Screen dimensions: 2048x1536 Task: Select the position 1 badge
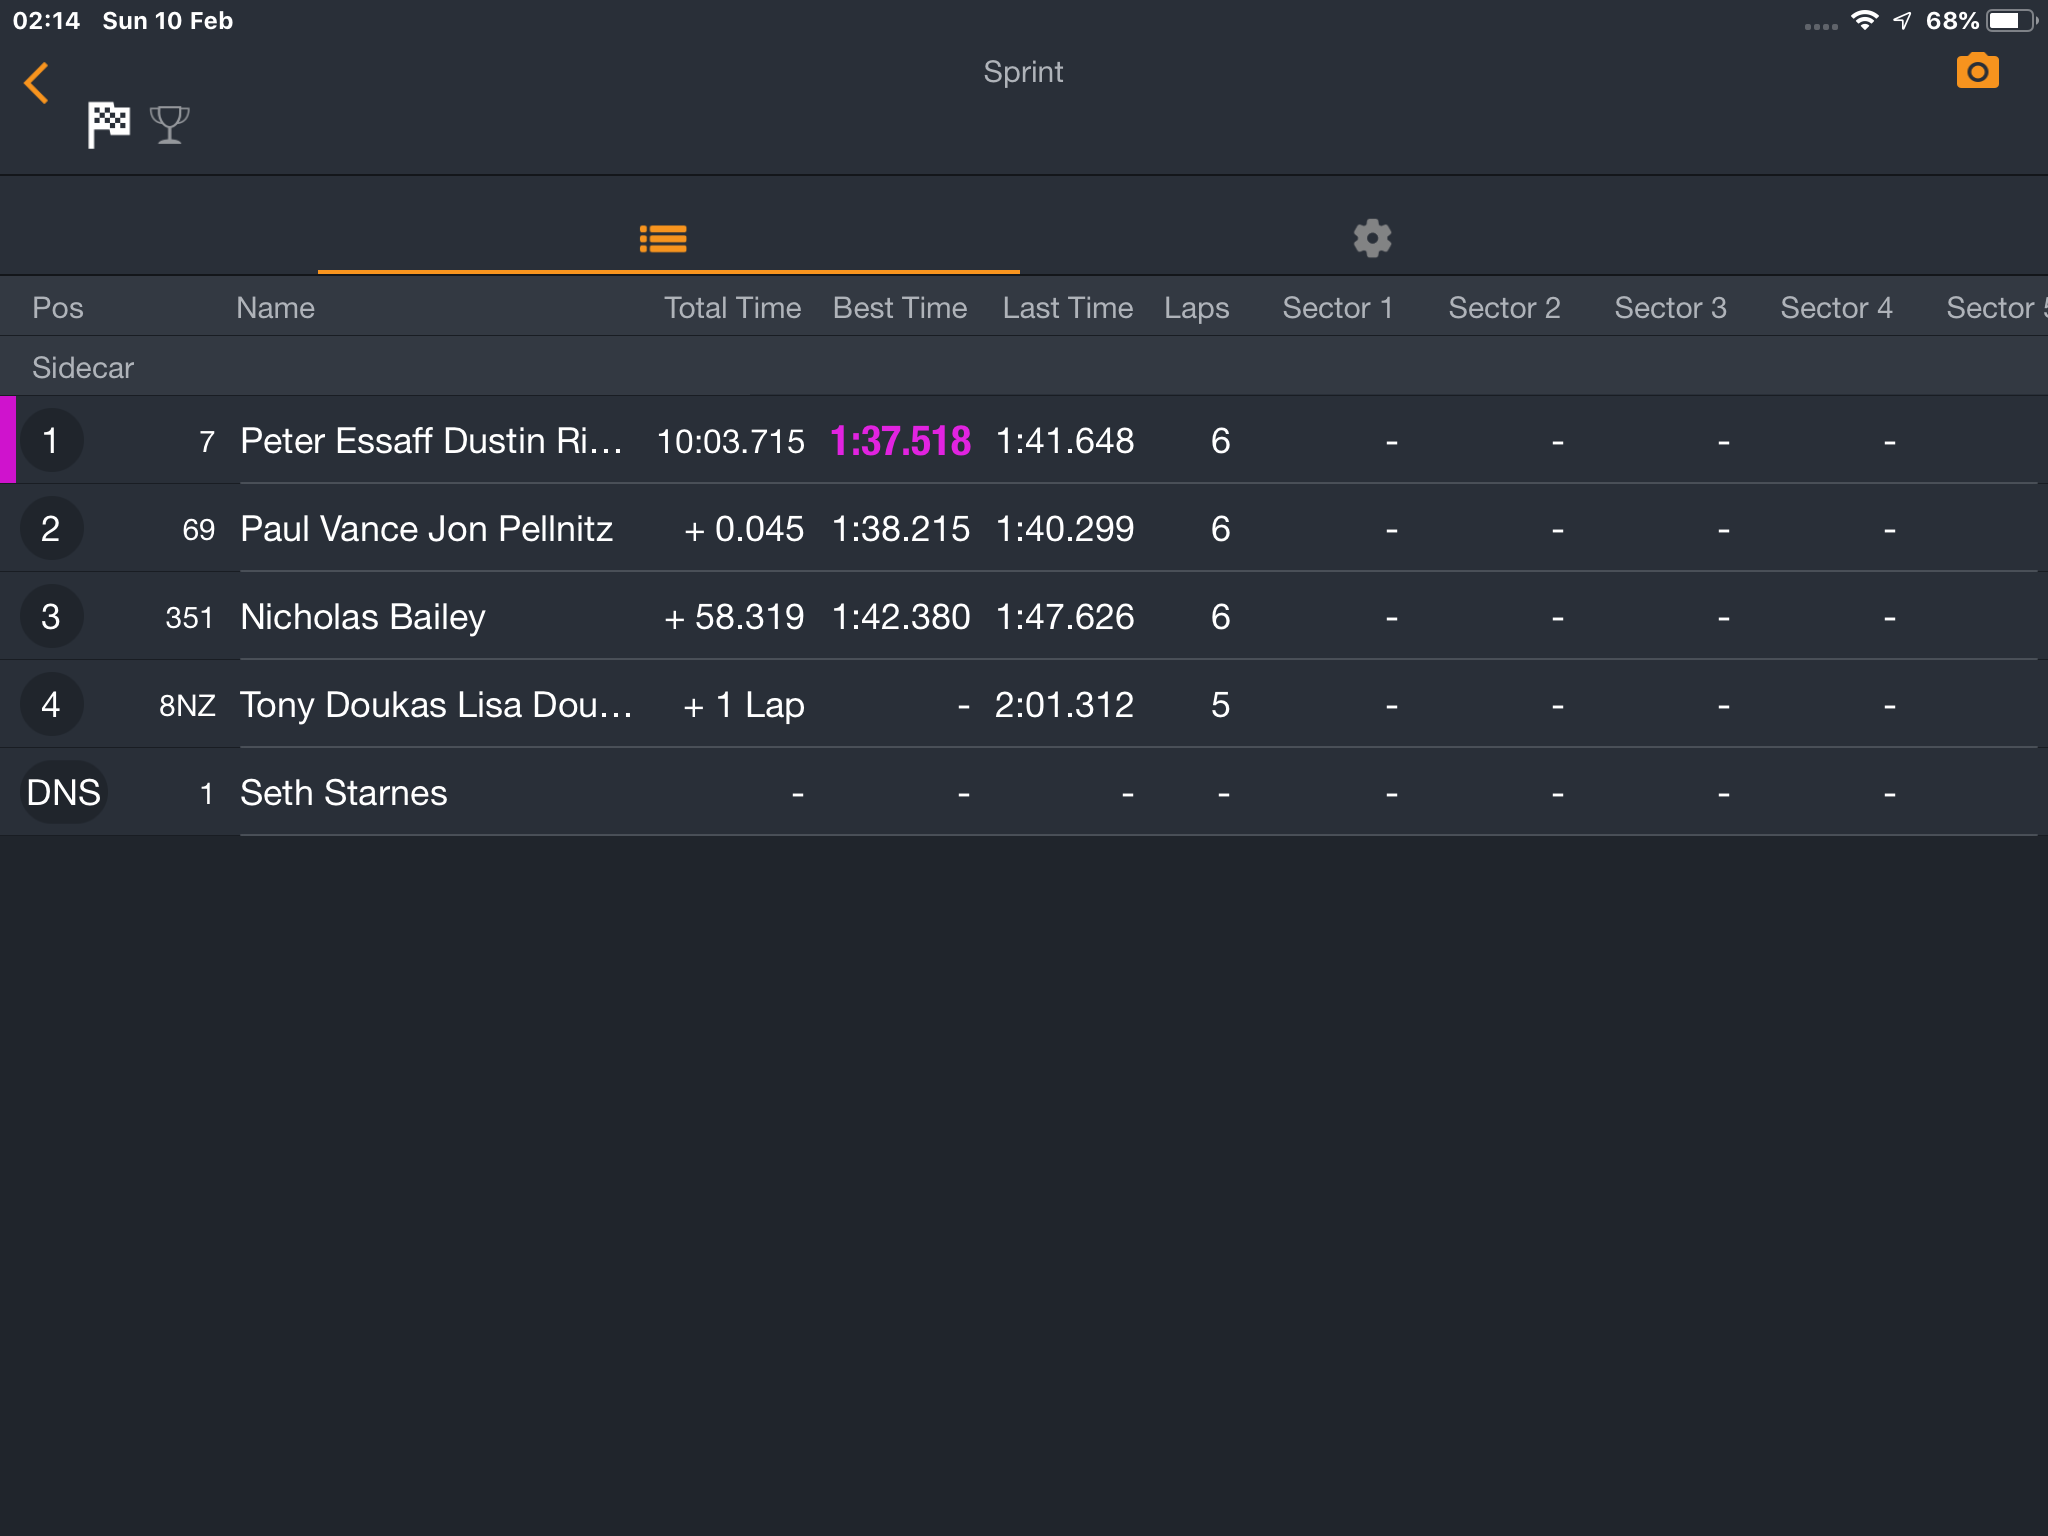[51, 441]
